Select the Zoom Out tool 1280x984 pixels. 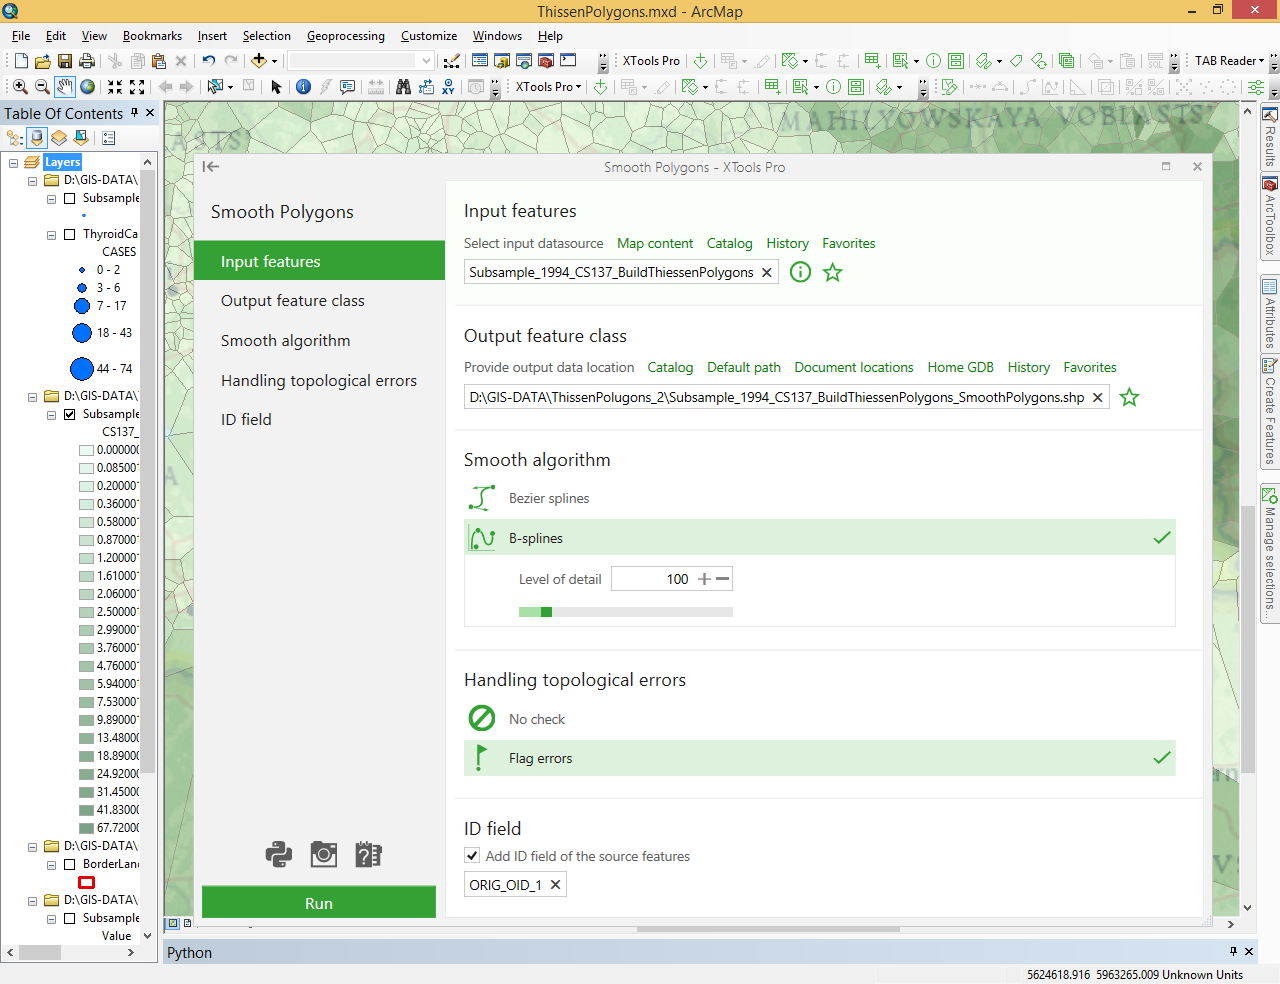42,87
